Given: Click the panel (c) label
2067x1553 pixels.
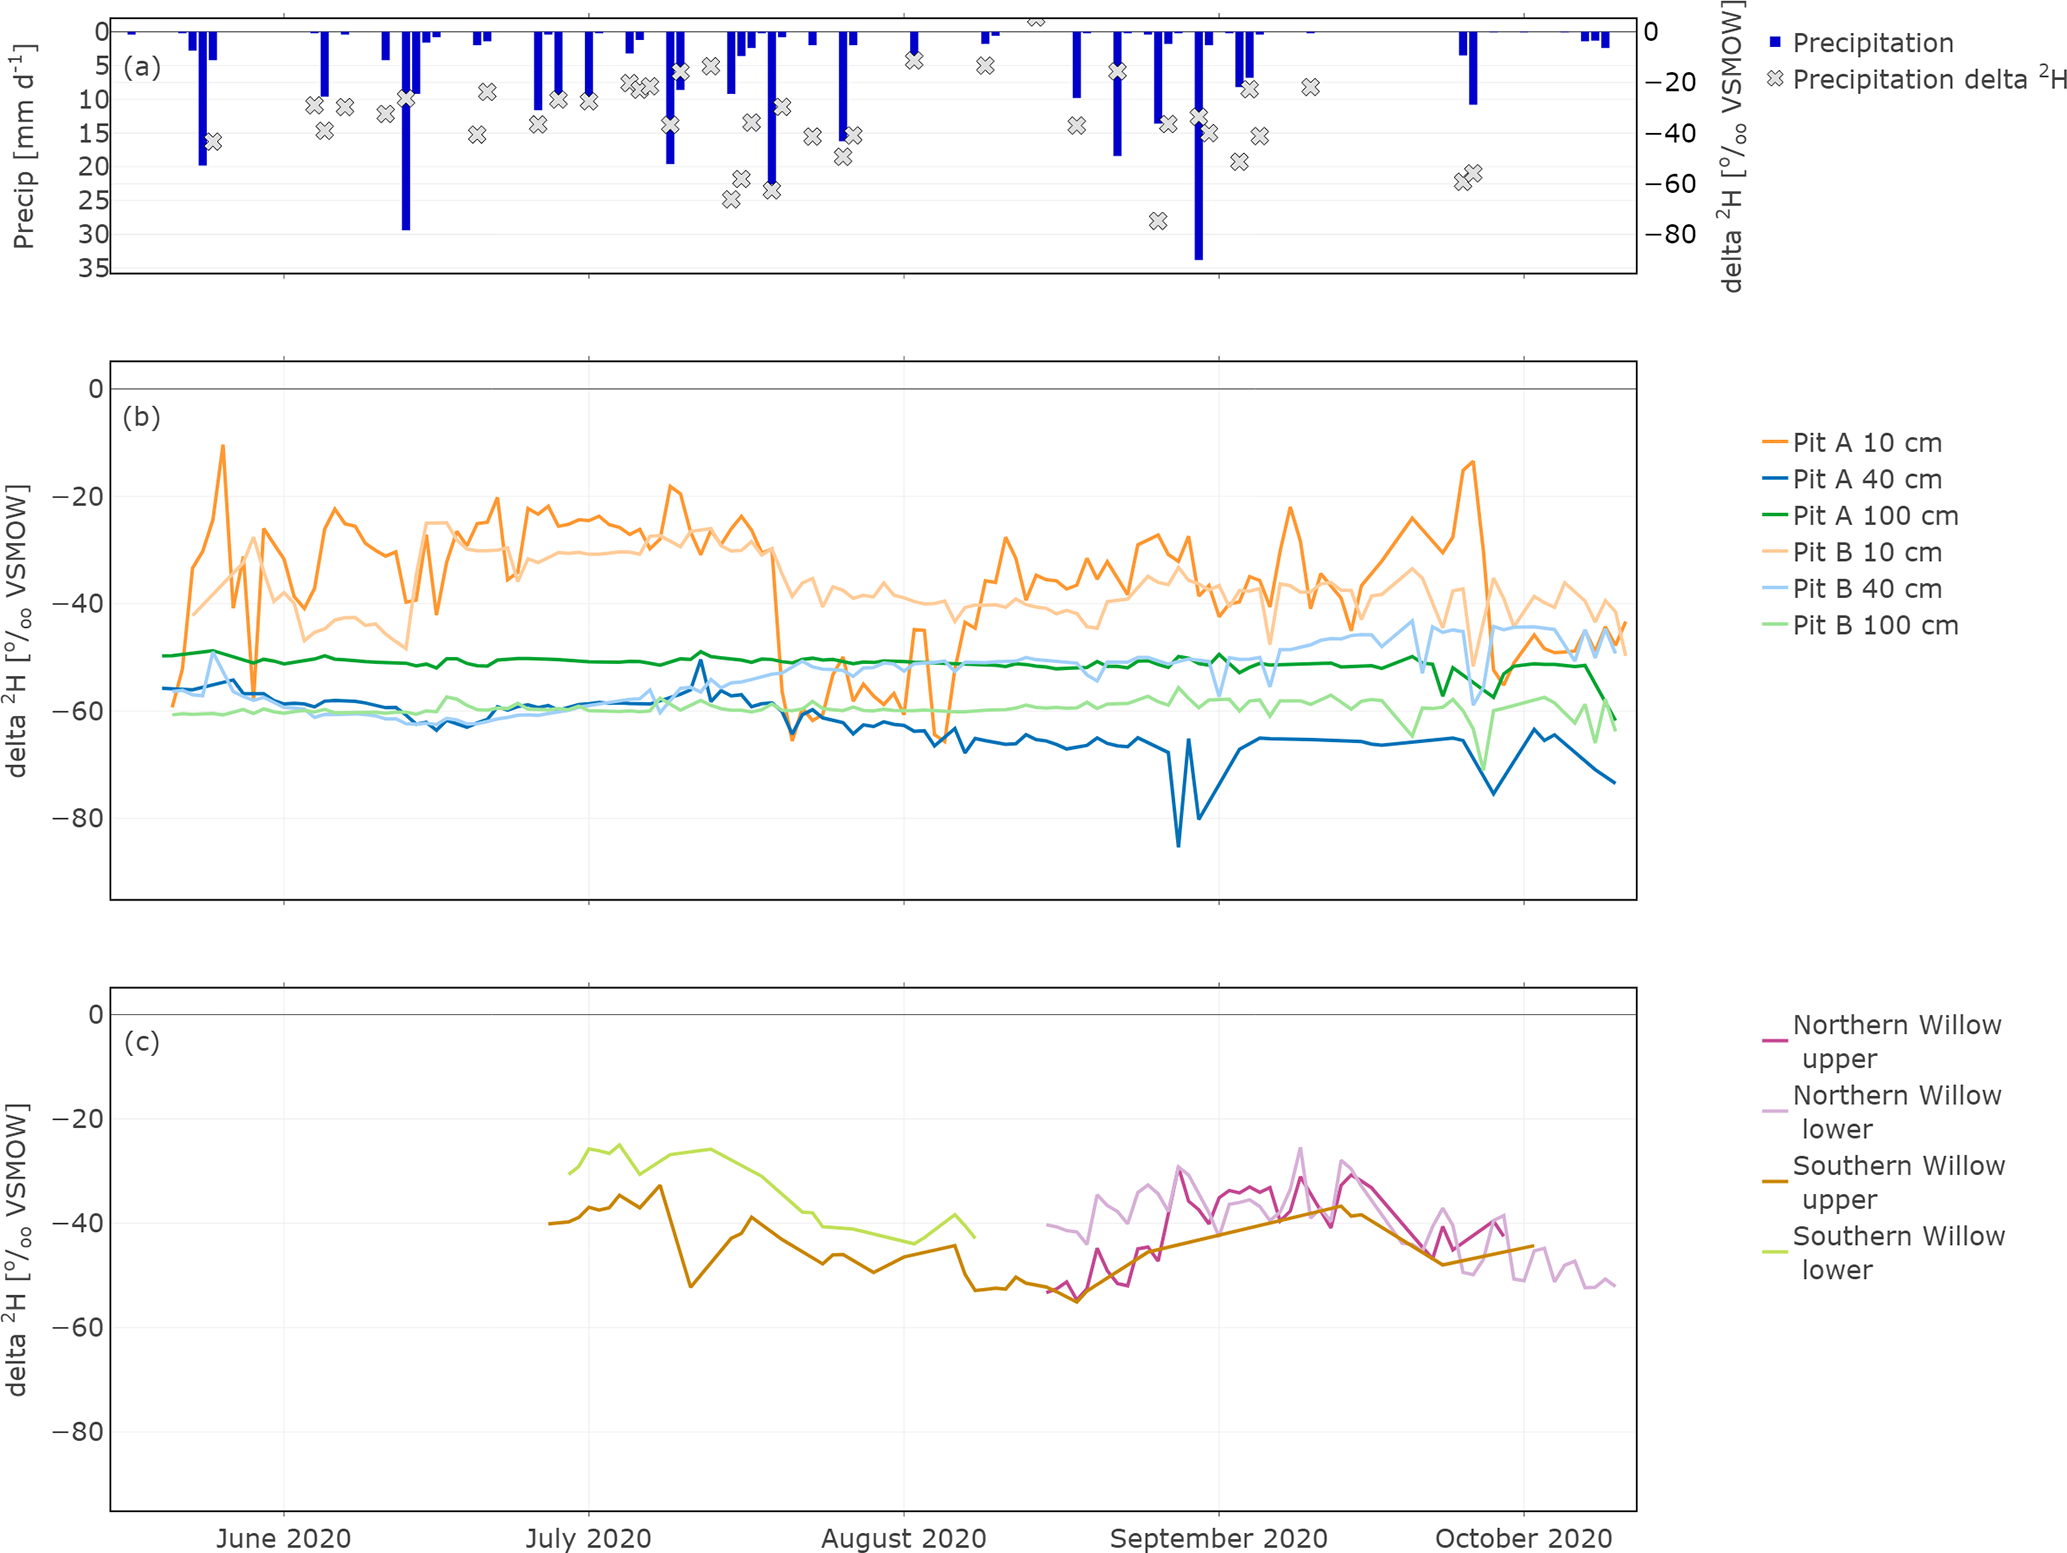Looking at the screenshot, I should coord(141,1042).
